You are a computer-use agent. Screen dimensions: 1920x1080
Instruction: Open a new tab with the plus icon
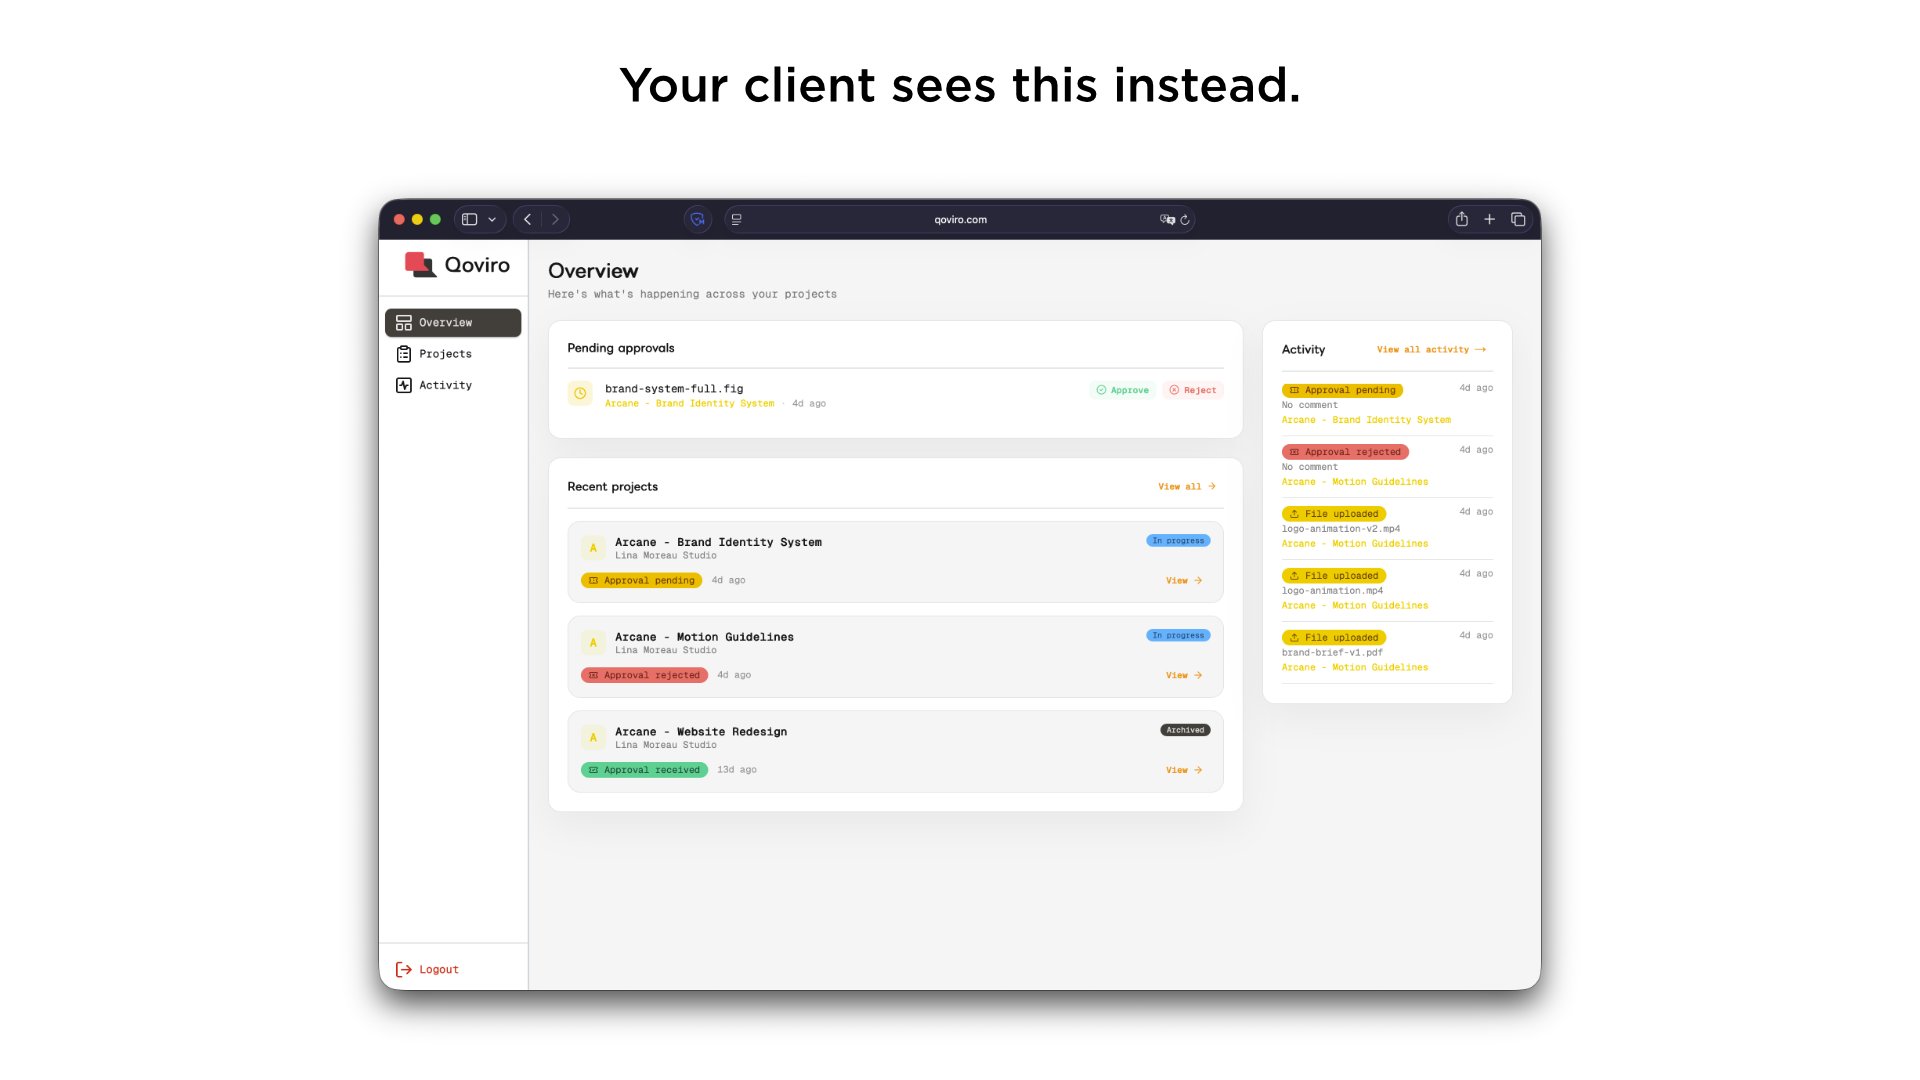click(x=1490, y=219)
